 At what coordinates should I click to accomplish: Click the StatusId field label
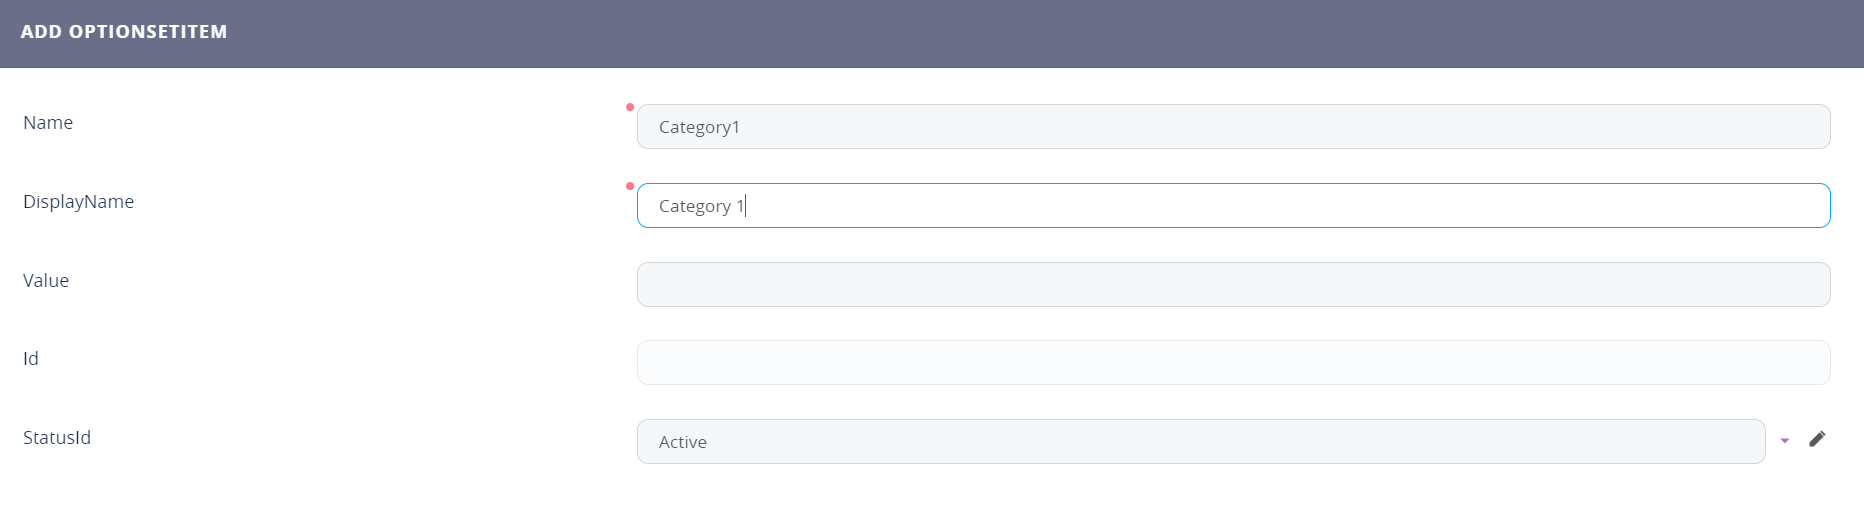coord(57,438)
